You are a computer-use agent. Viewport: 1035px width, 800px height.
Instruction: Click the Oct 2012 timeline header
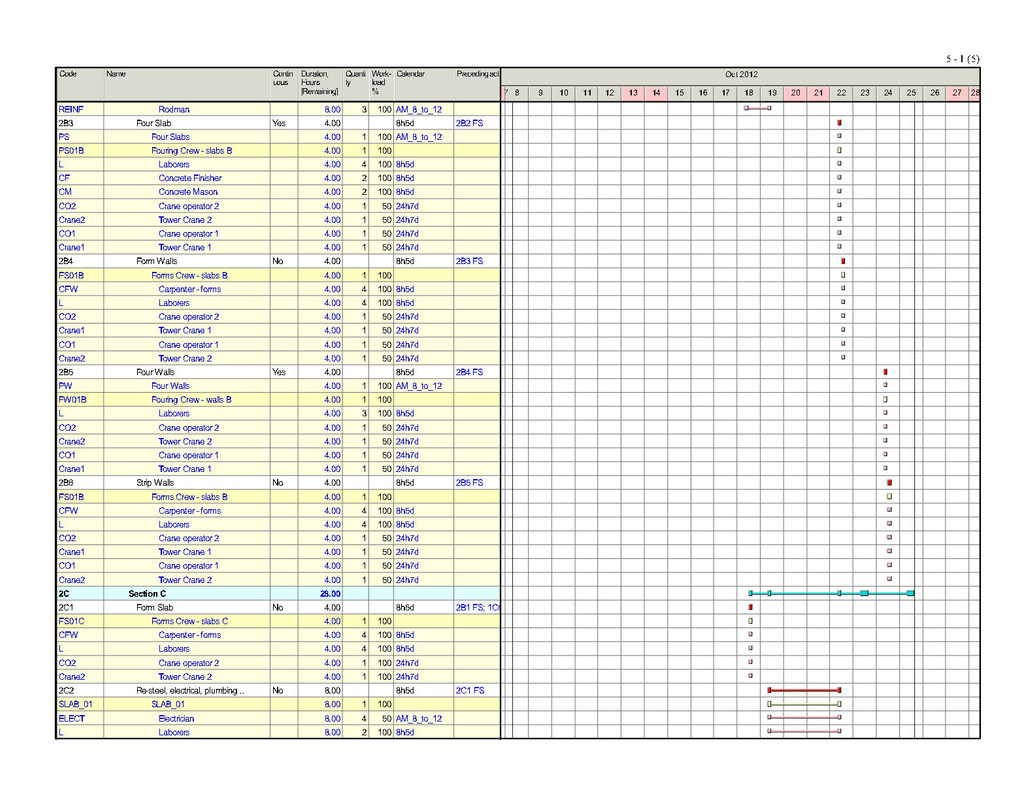tap(741, 75)
